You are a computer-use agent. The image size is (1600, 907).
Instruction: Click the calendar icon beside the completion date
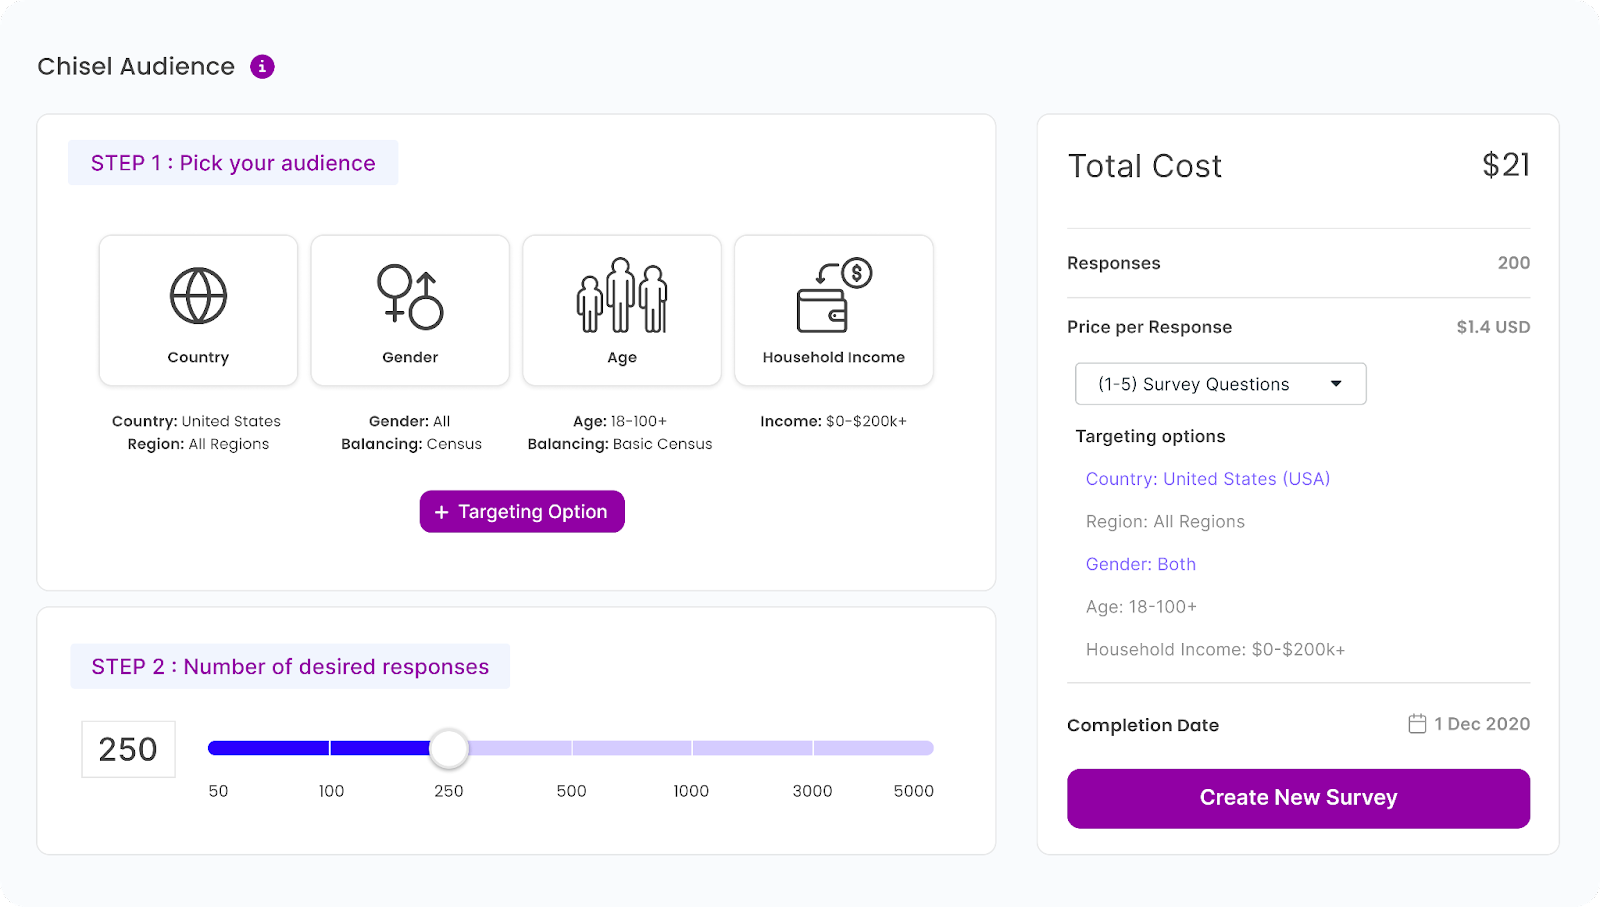[1418, 723]
